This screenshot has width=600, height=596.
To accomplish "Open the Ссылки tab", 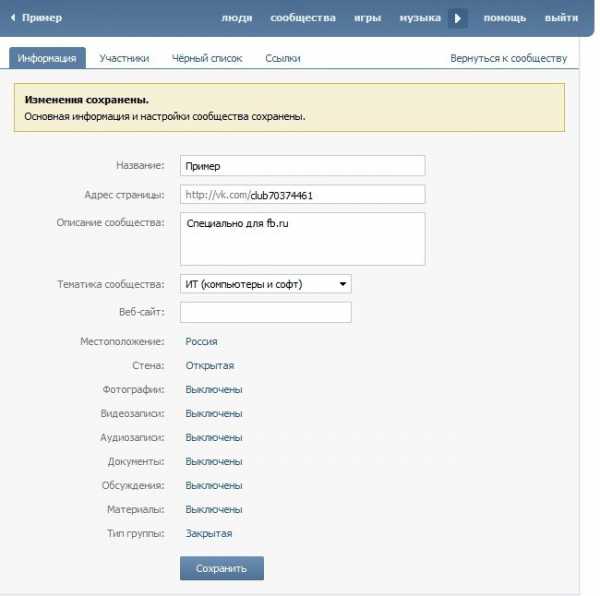I will (283, 59).
